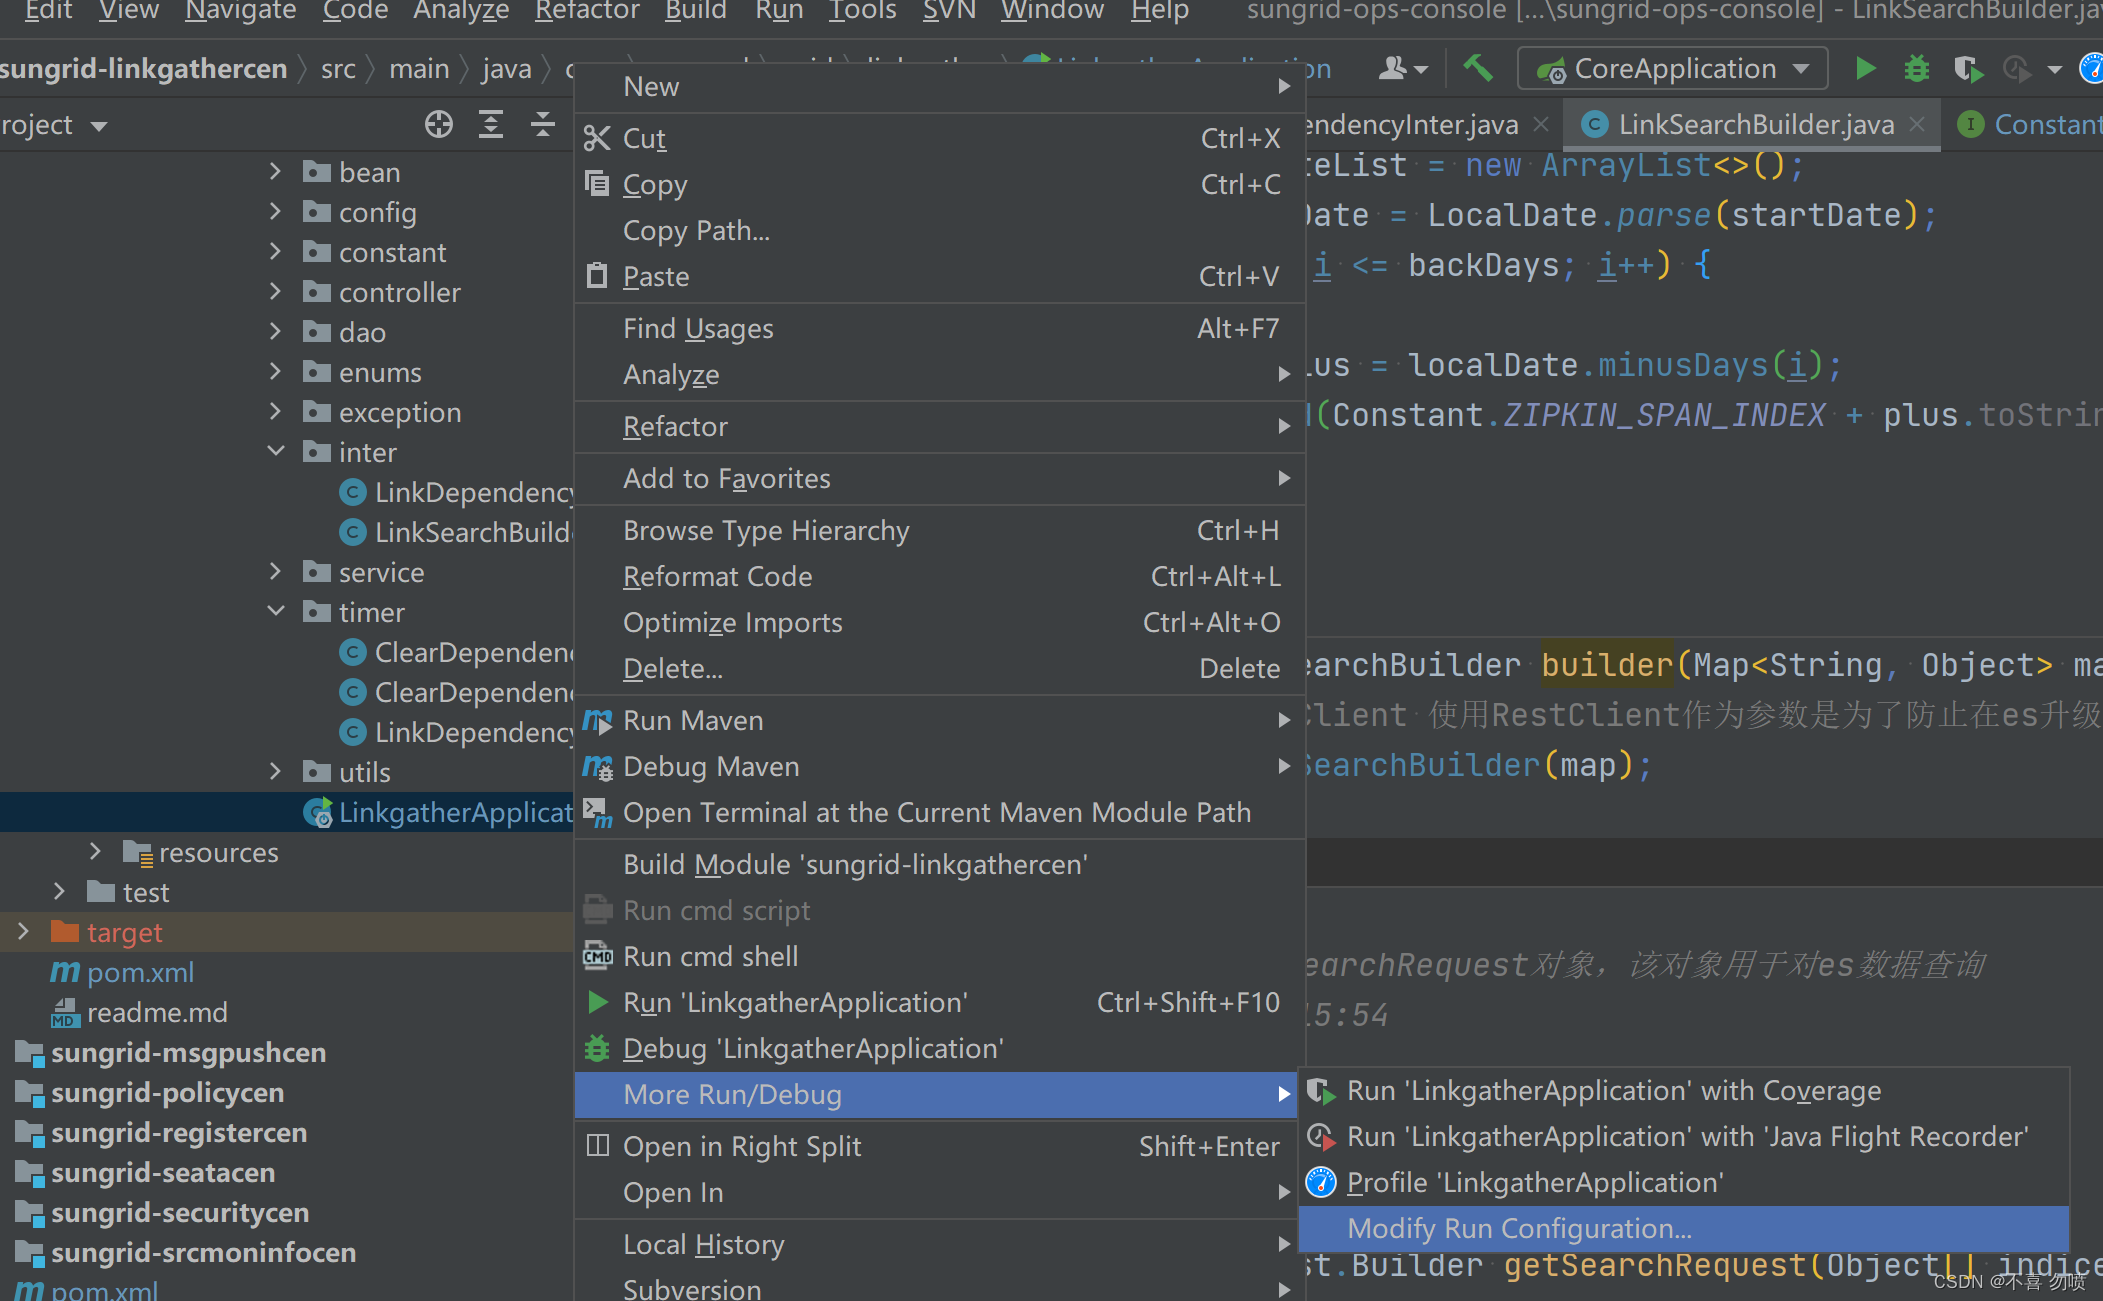This screenshot has width=2103, height=1301.
Task: Click the green Run button in toolbar
Action: pyautogui.click(x=1865, y=69)
